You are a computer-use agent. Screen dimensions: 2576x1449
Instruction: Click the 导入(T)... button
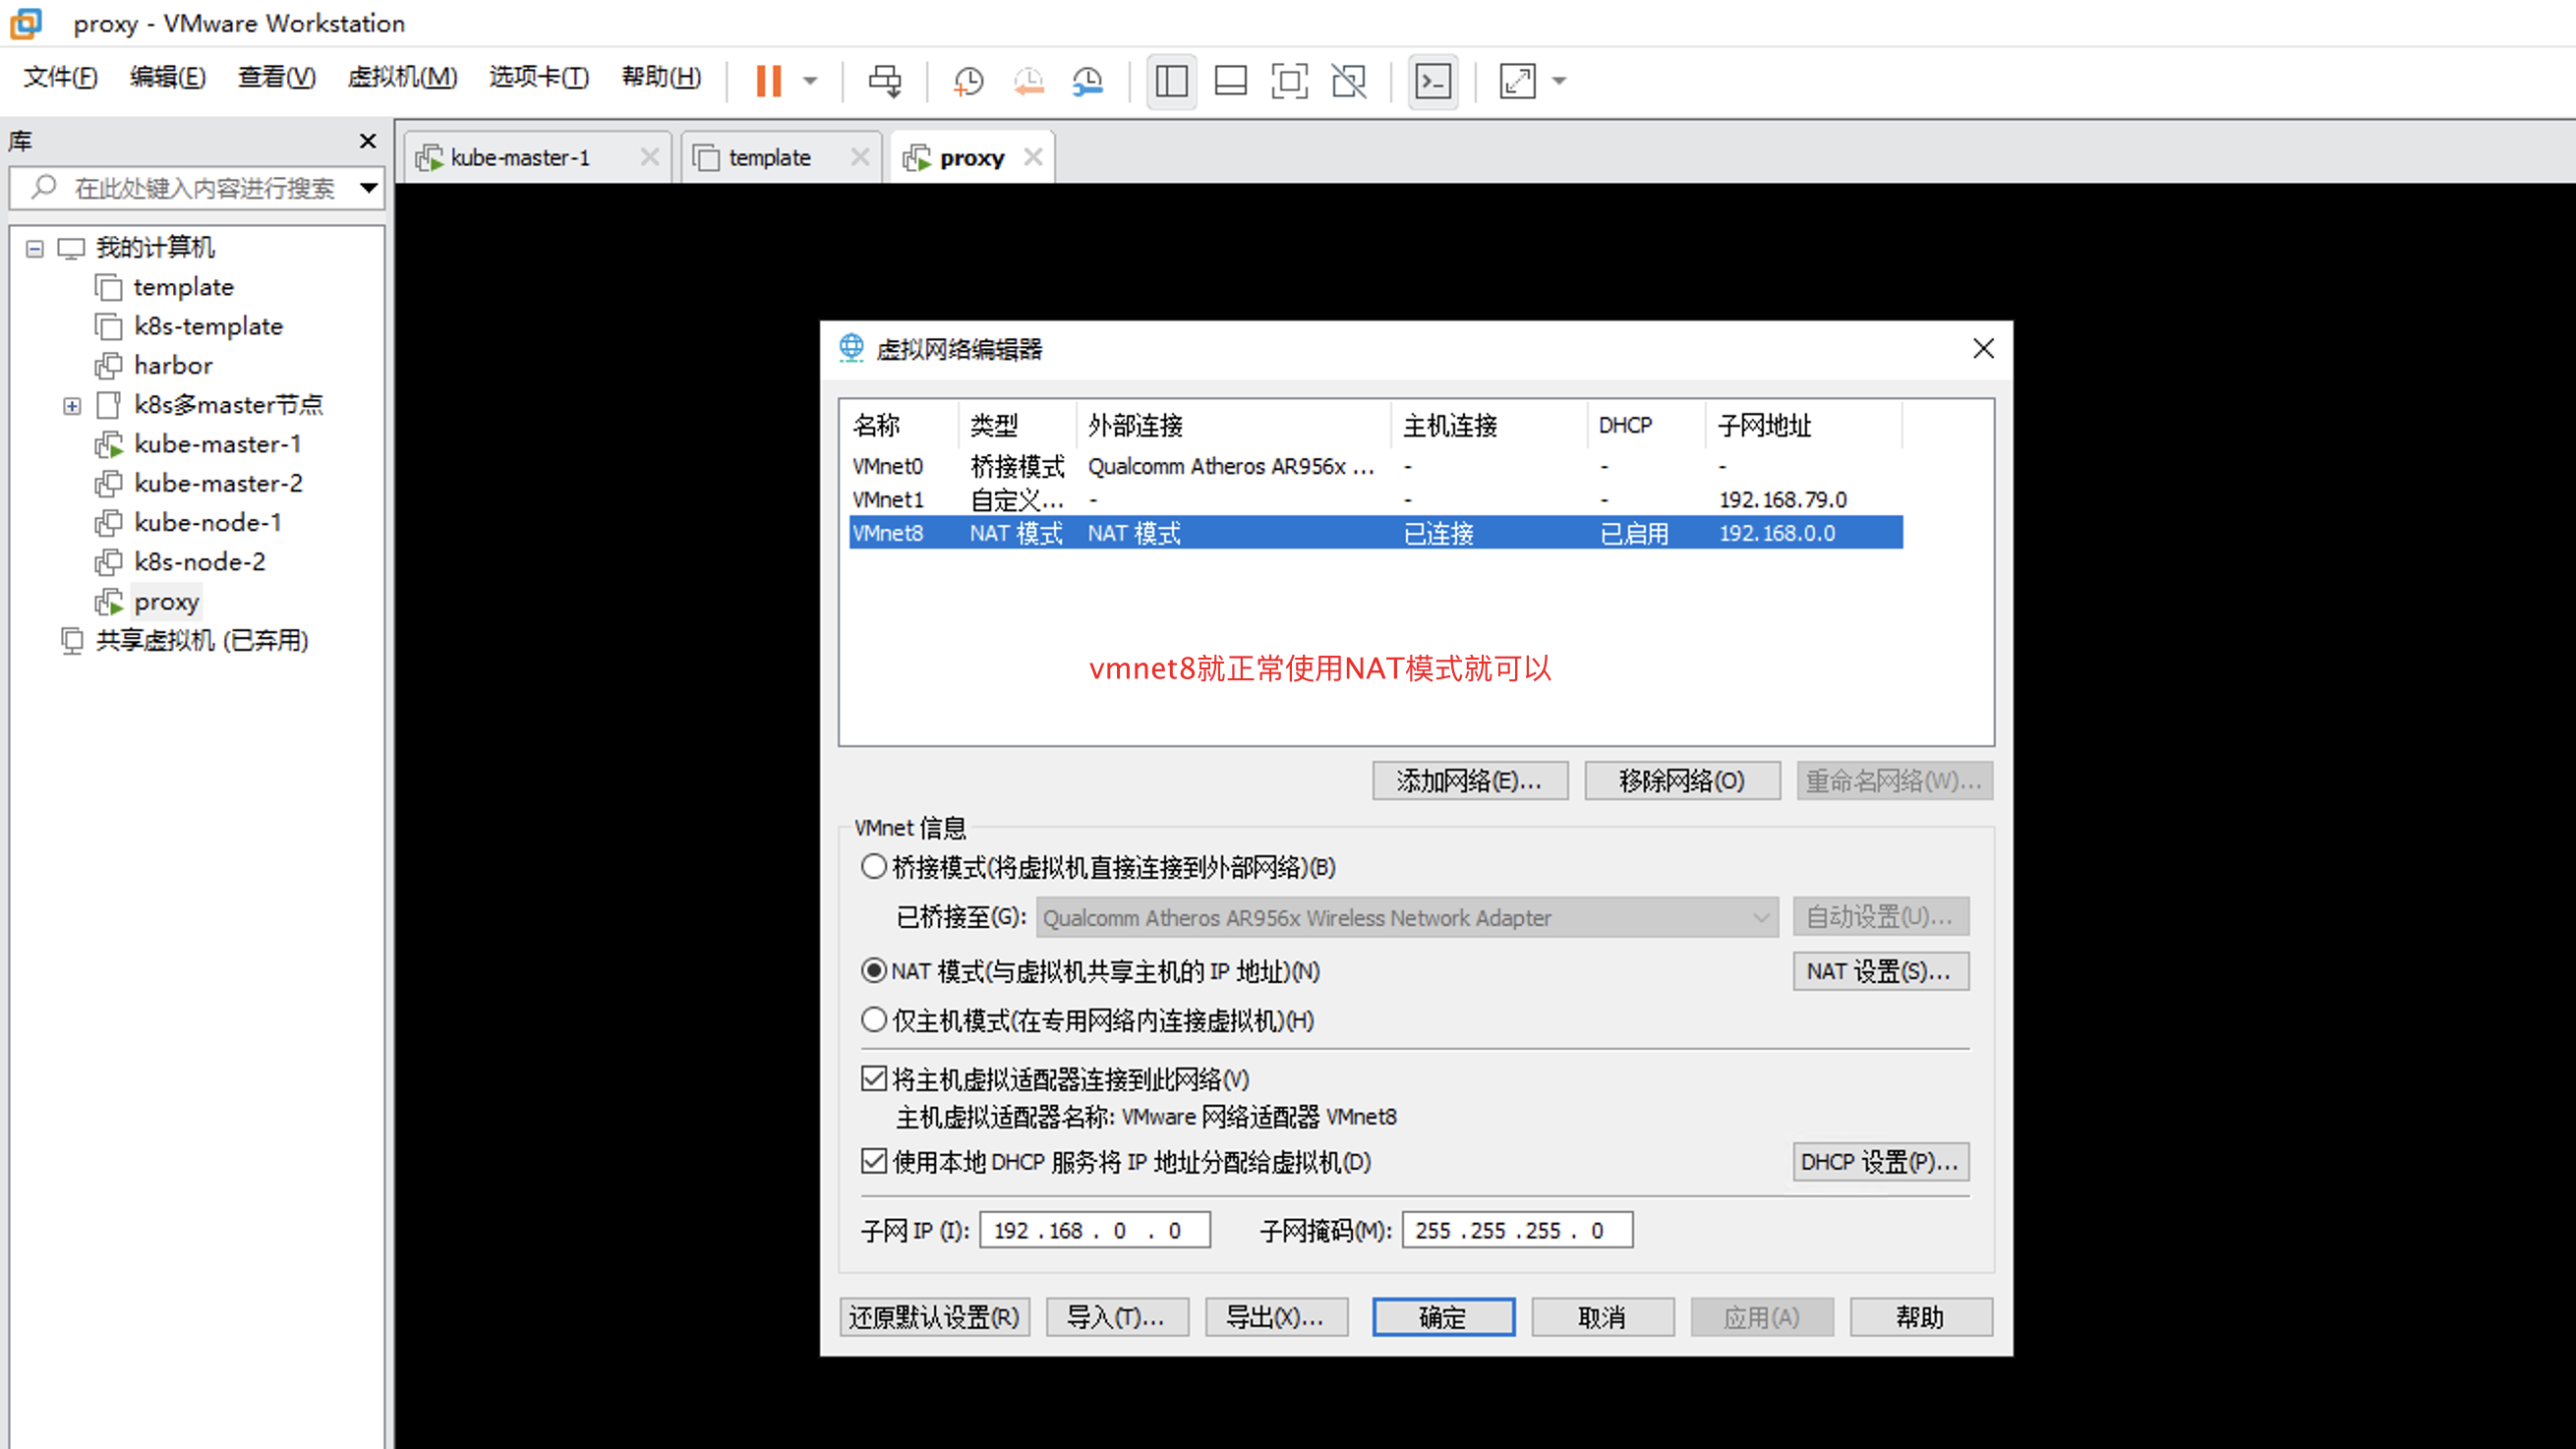click(1117, 1317)
